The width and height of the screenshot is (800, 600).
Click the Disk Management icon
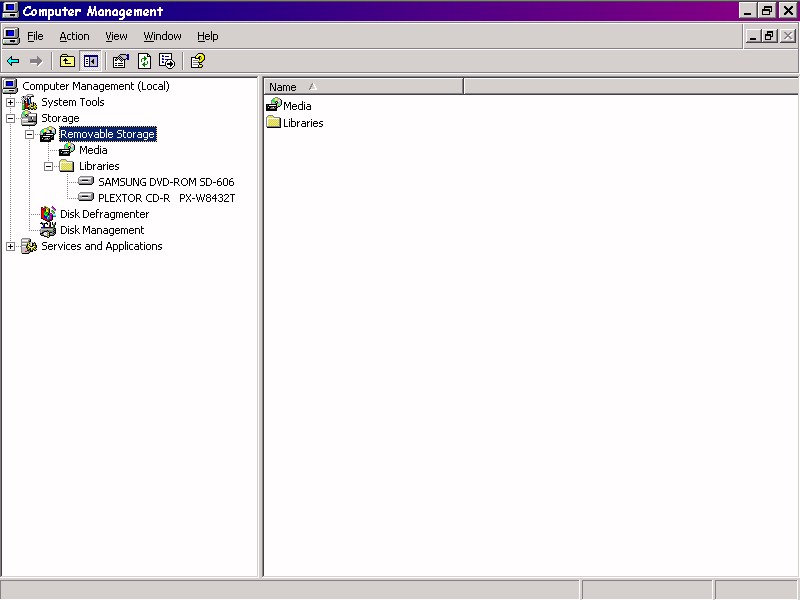48,230
